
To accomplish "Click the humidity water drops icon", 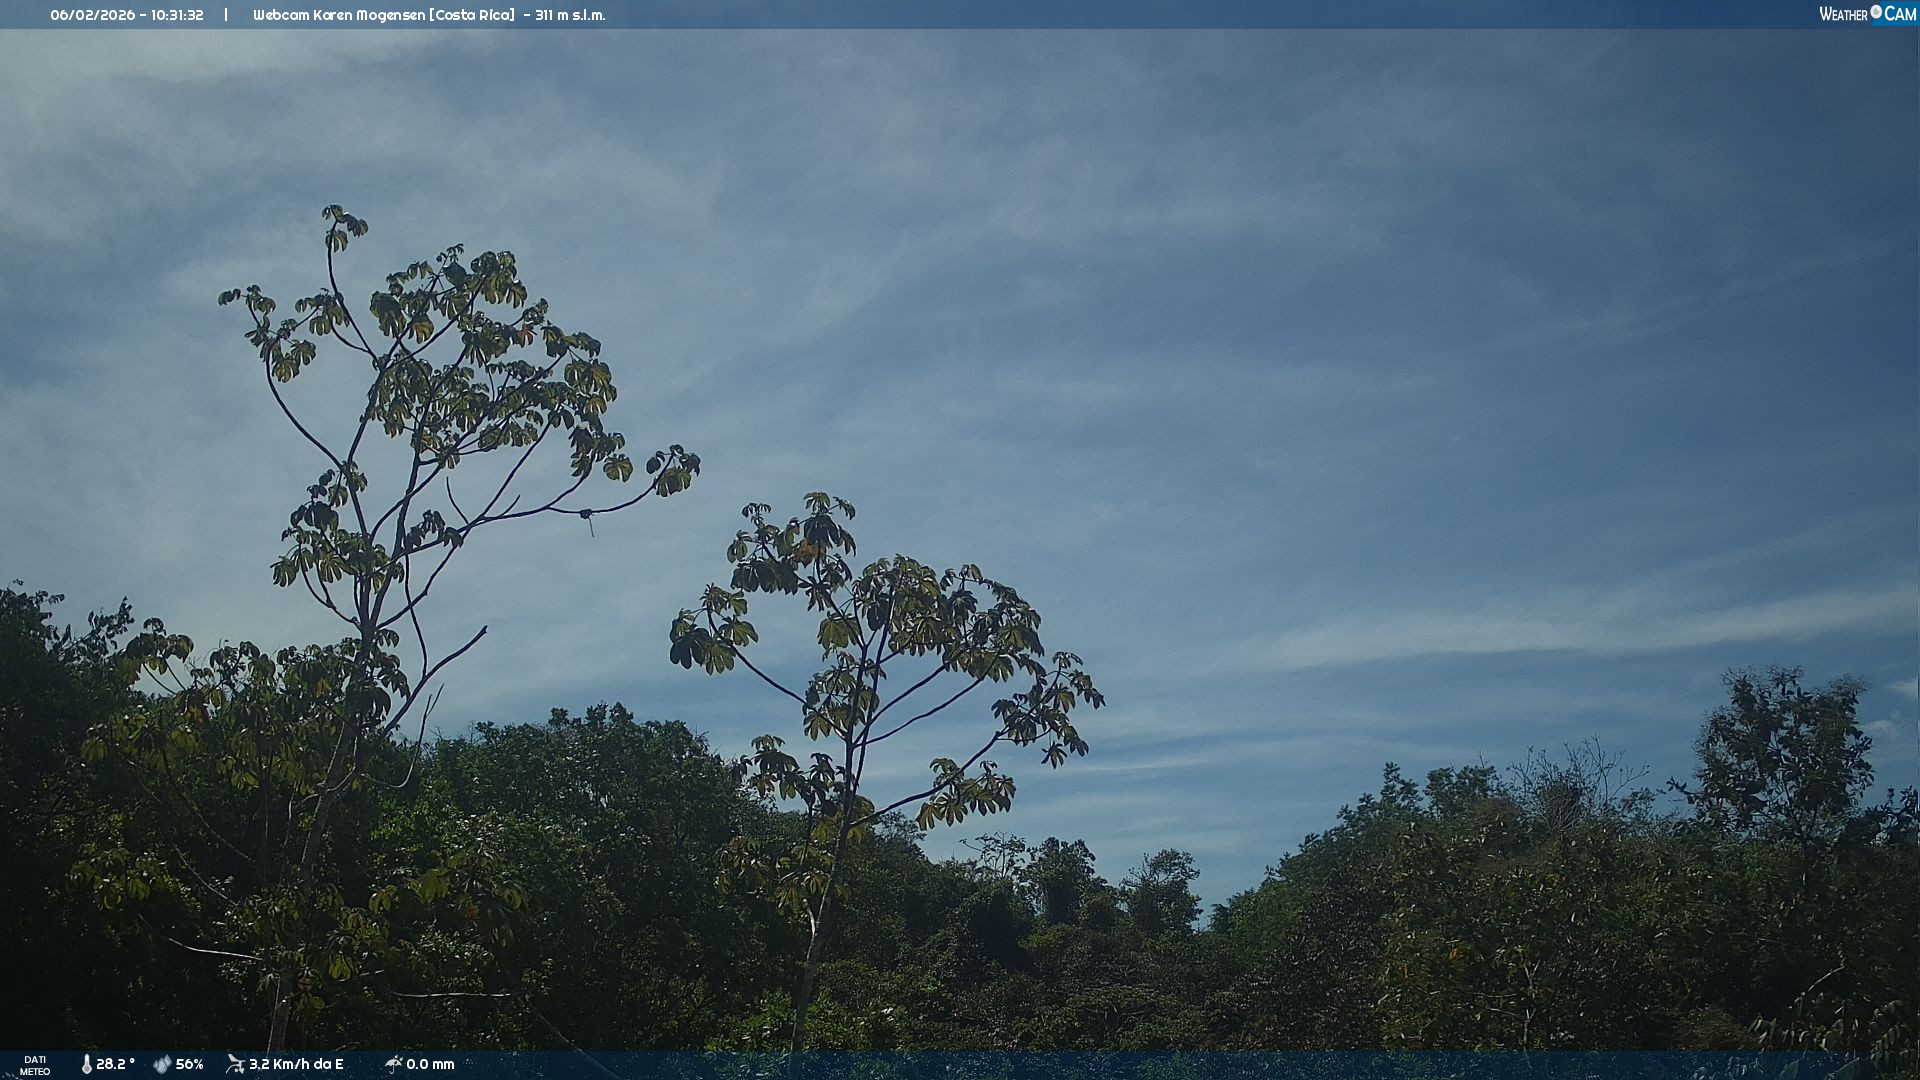I will pos(162,1064).
